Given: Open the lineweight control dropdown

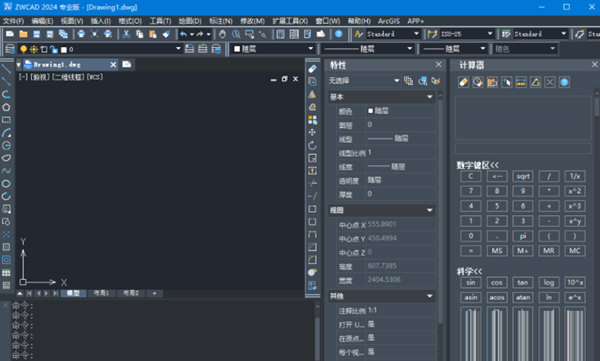Looking at the screenshot, I should pos(483,49).
